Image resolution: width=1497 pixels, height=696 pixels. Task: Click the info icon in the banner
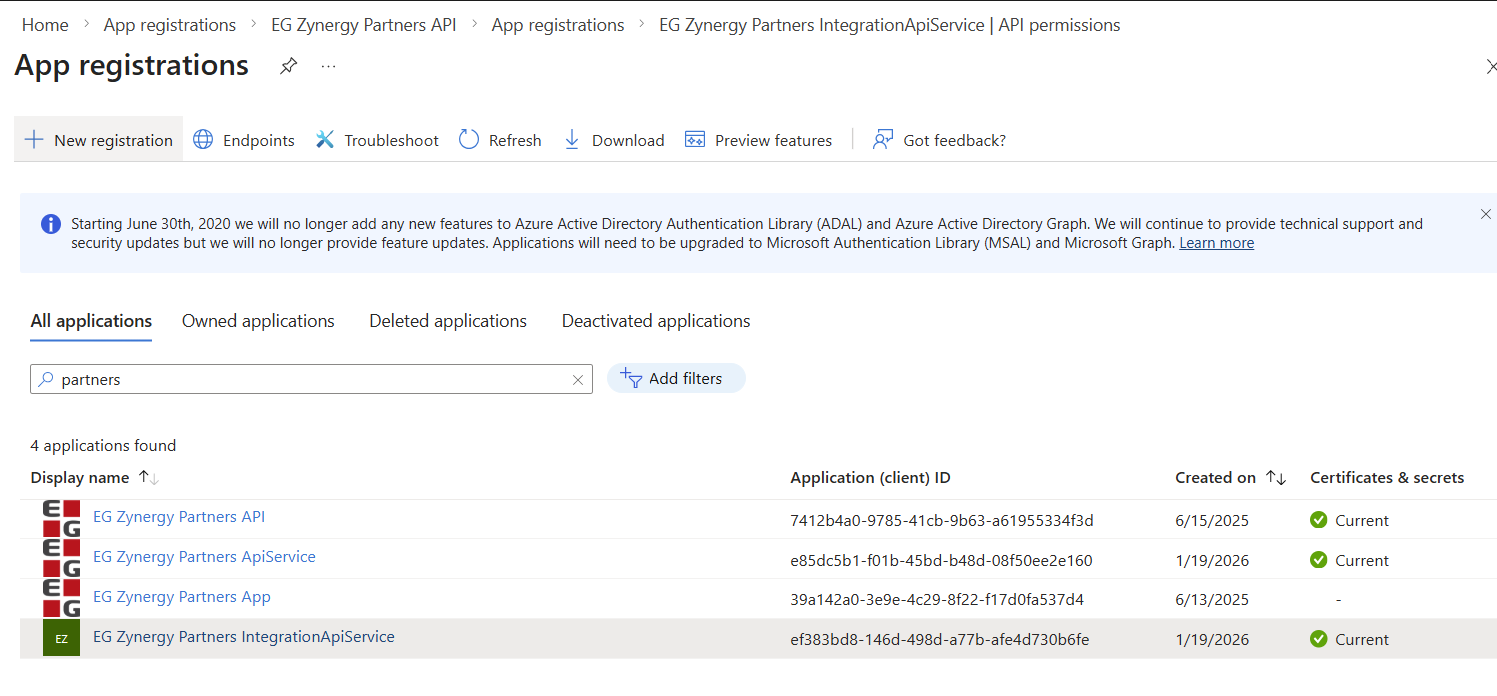[50, 224]
